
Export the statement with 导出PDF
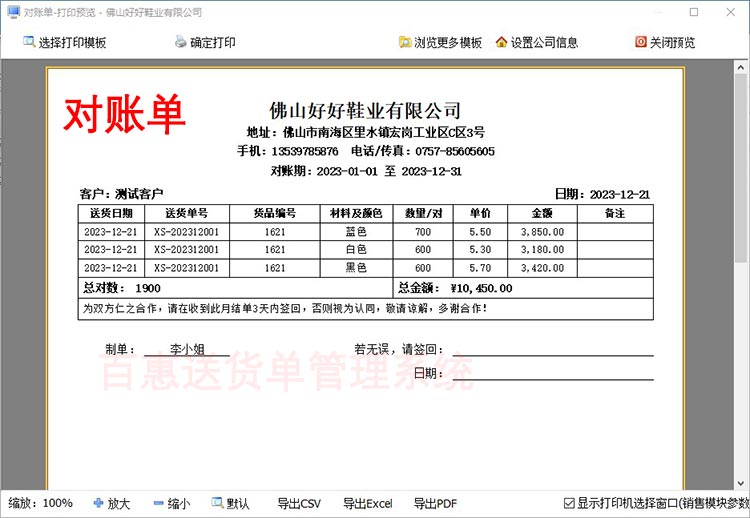click(435, 503)
